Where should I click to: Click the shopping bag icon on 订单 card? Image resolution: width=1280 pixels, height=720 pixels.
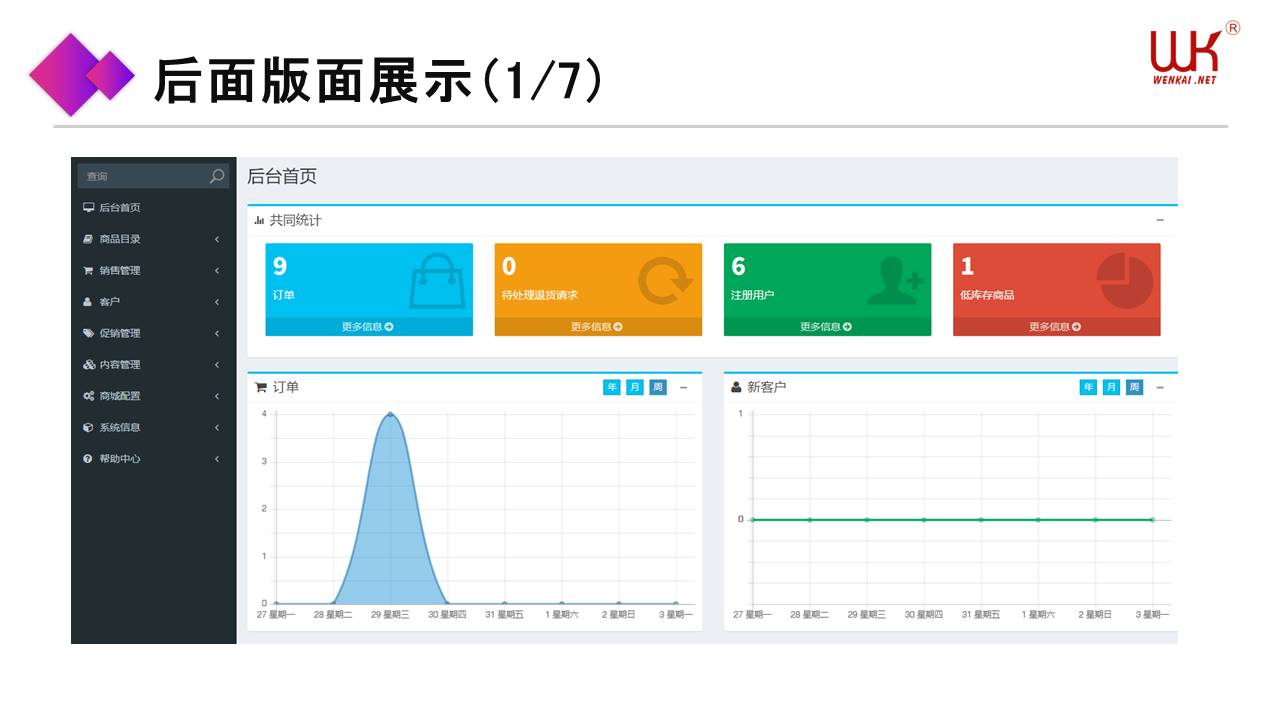(x=437, y=281)
